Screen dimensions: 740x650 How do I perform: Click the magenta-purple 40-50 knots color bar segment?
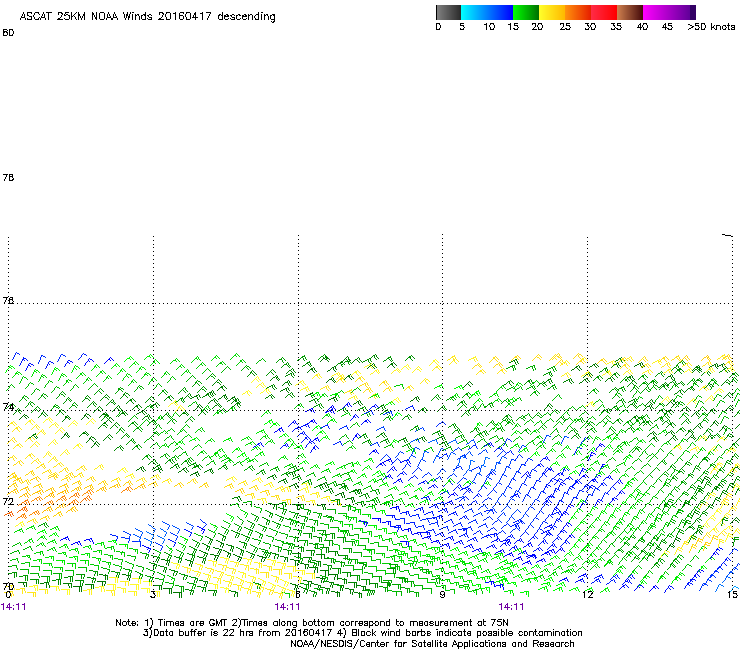669,12
